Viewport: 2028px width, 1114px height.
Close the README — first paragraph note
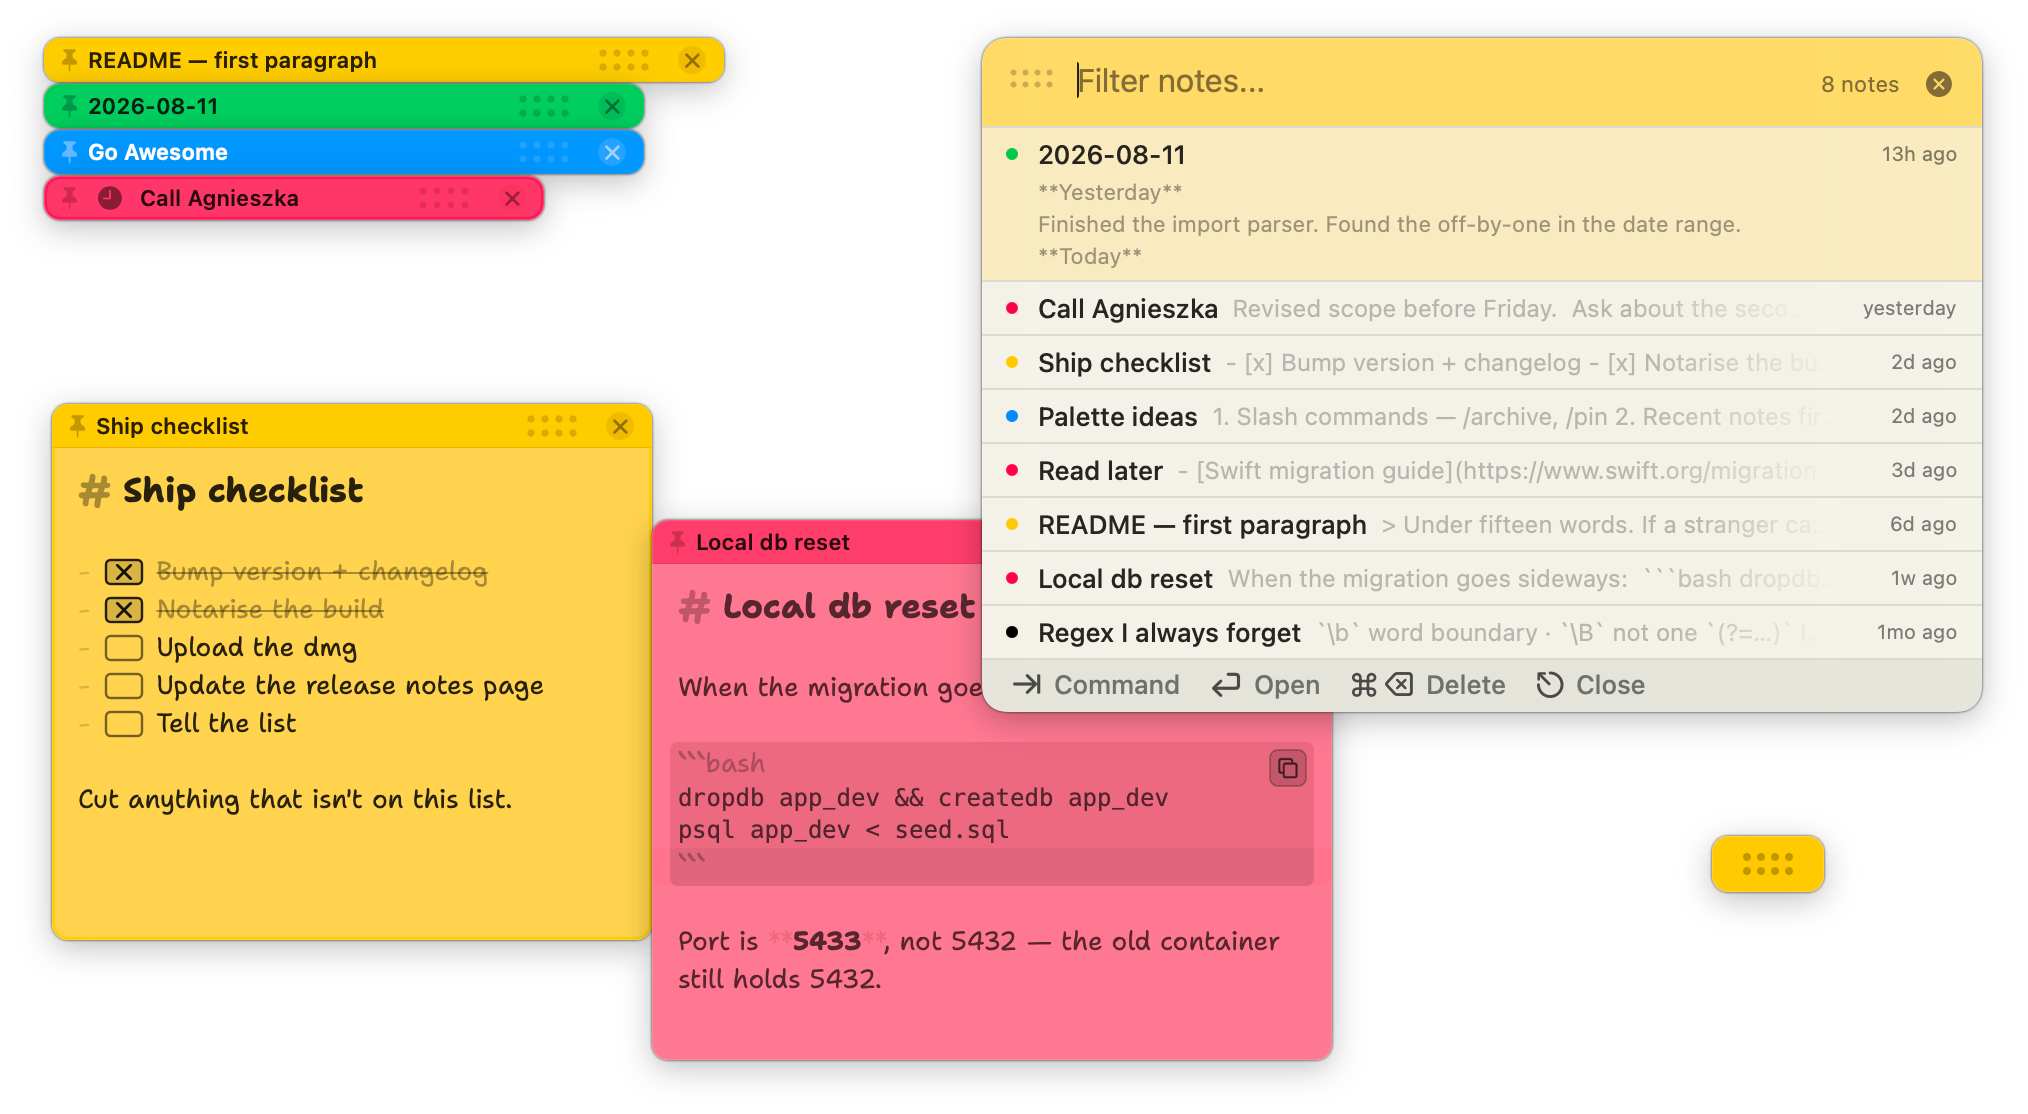point(692,60)
